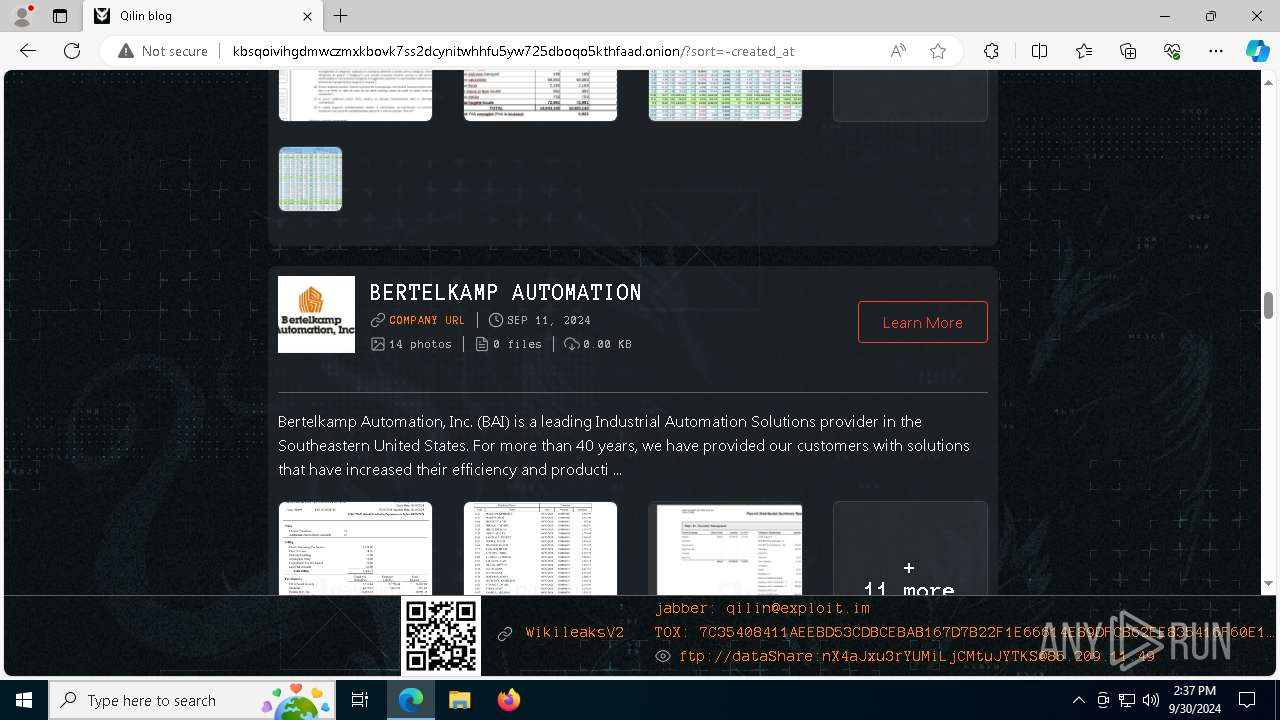Screen dimensions: 1280x720
Task: Open small green spreadsheet thumbnail above
Action: point(310,179)
